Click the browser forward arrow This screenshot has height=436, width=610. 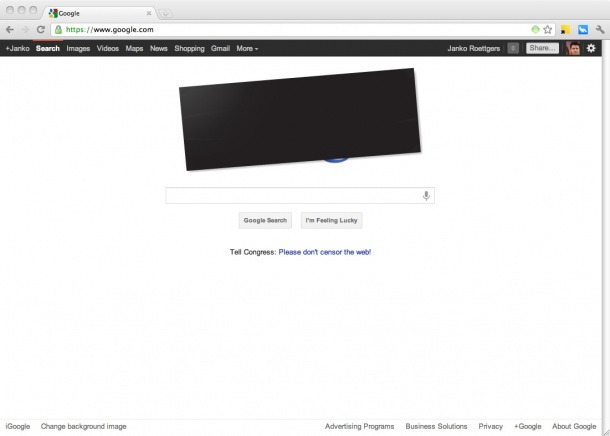tap(25, 30)
